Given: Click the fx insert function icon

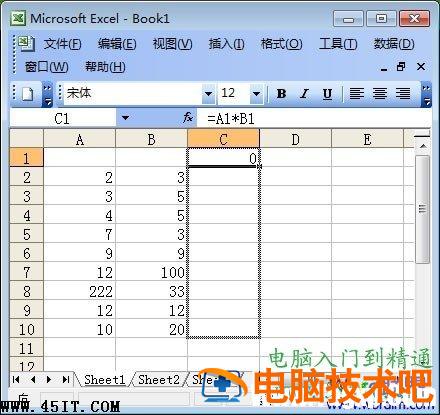Looking at the screenshot, I should tap(188, 118).
